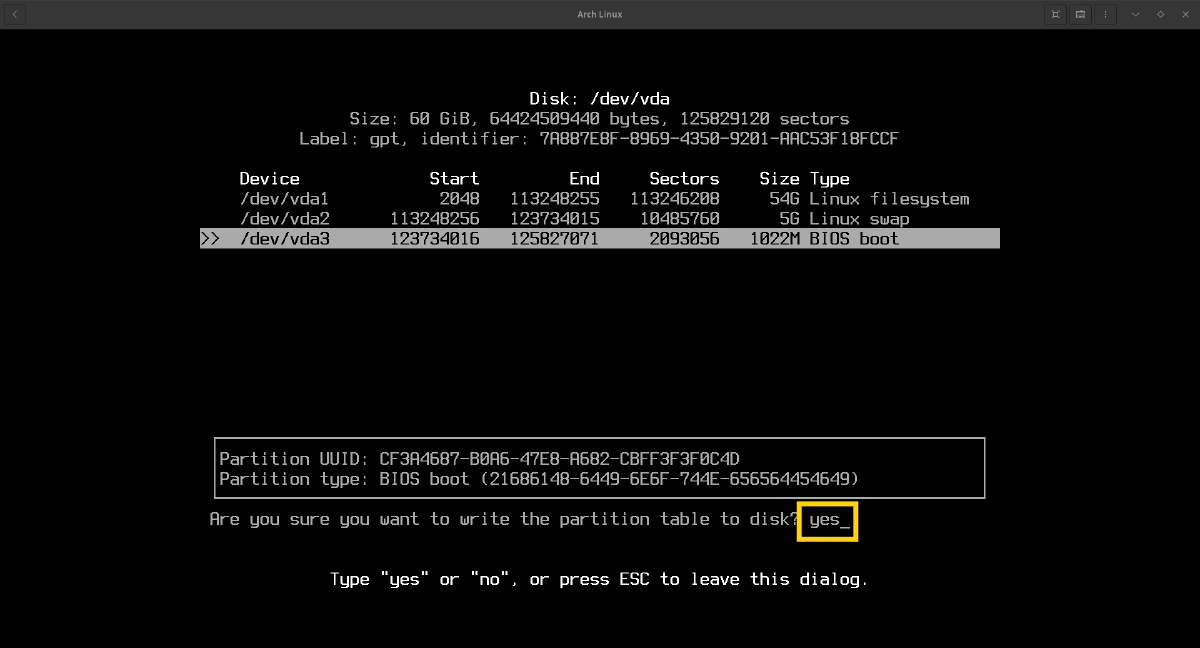Click the '>>' selection marker
The height and width of the screenshot is (648, 1200).
point(210,239)
